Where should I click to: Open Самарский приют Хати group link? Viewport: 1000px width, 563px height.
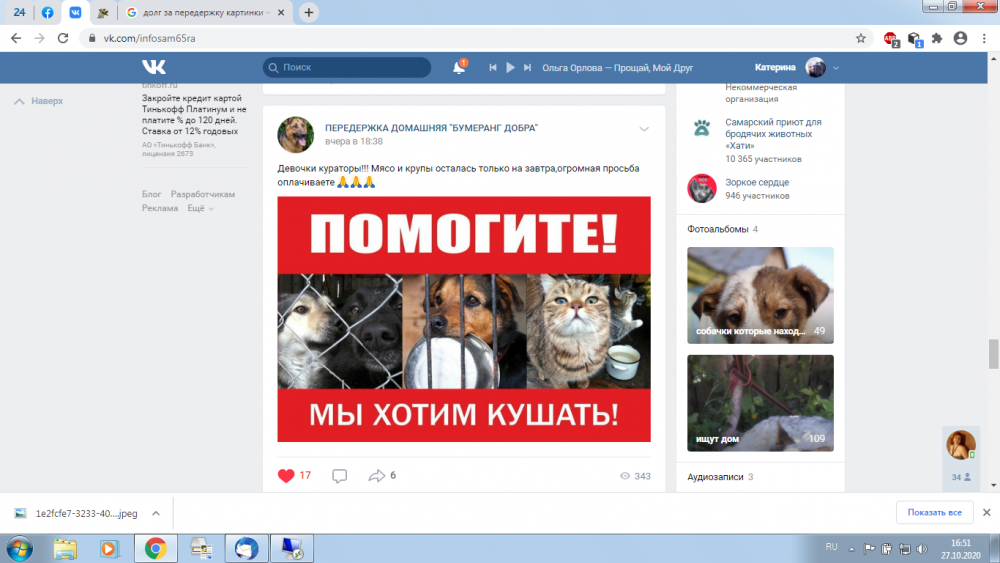click(x=773, y=134)
